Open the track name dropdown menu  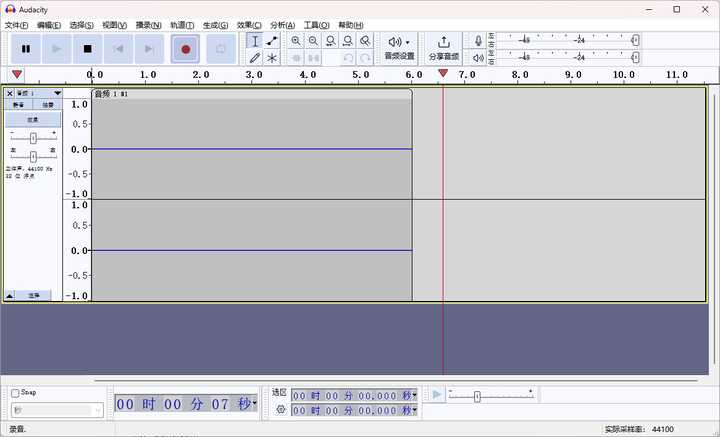click(x=38, y=93)
